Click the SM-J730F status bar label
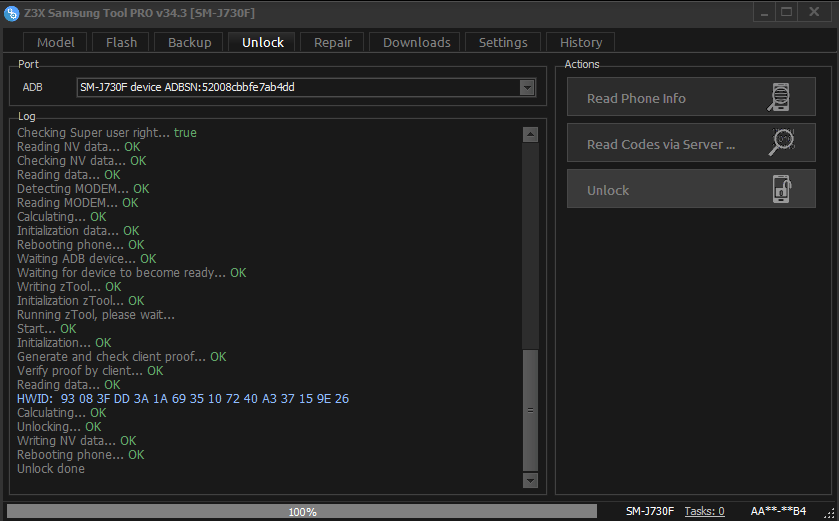The width and height of the screenshot is (839, 521). pyautogui.click(x=650, y=511)
